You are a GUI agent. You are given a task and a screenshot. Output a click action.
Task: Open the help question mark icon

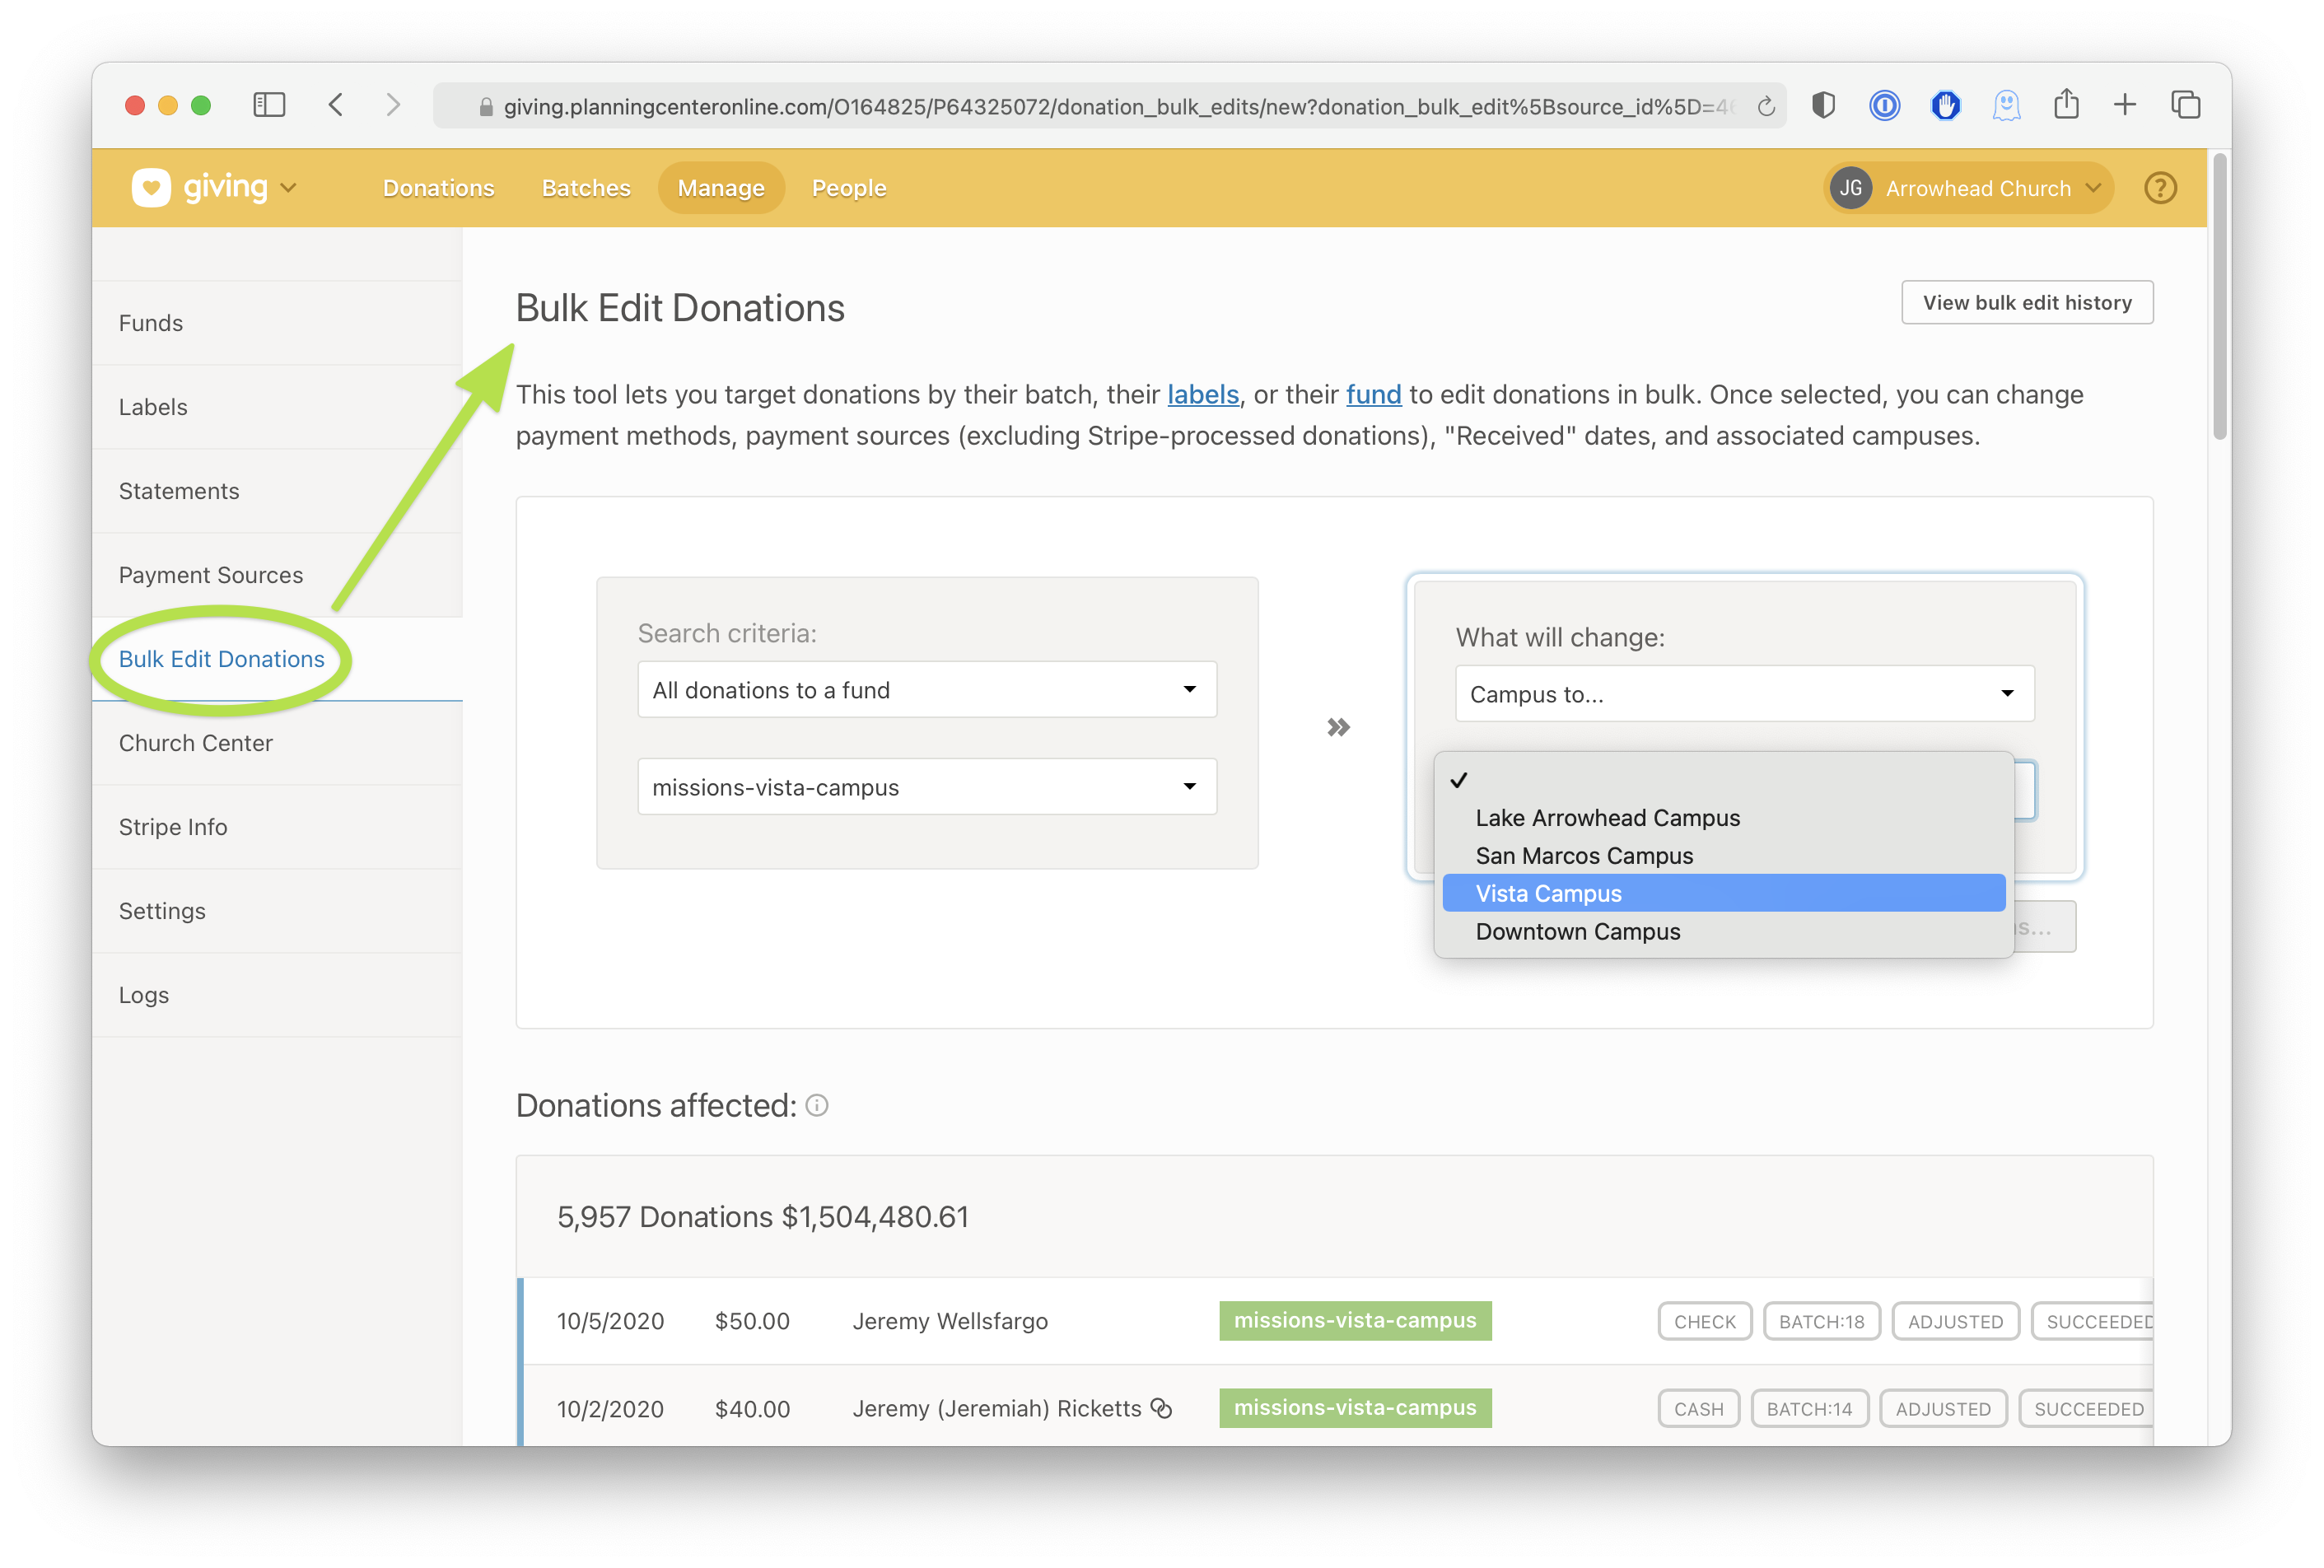coord(2160,188)
